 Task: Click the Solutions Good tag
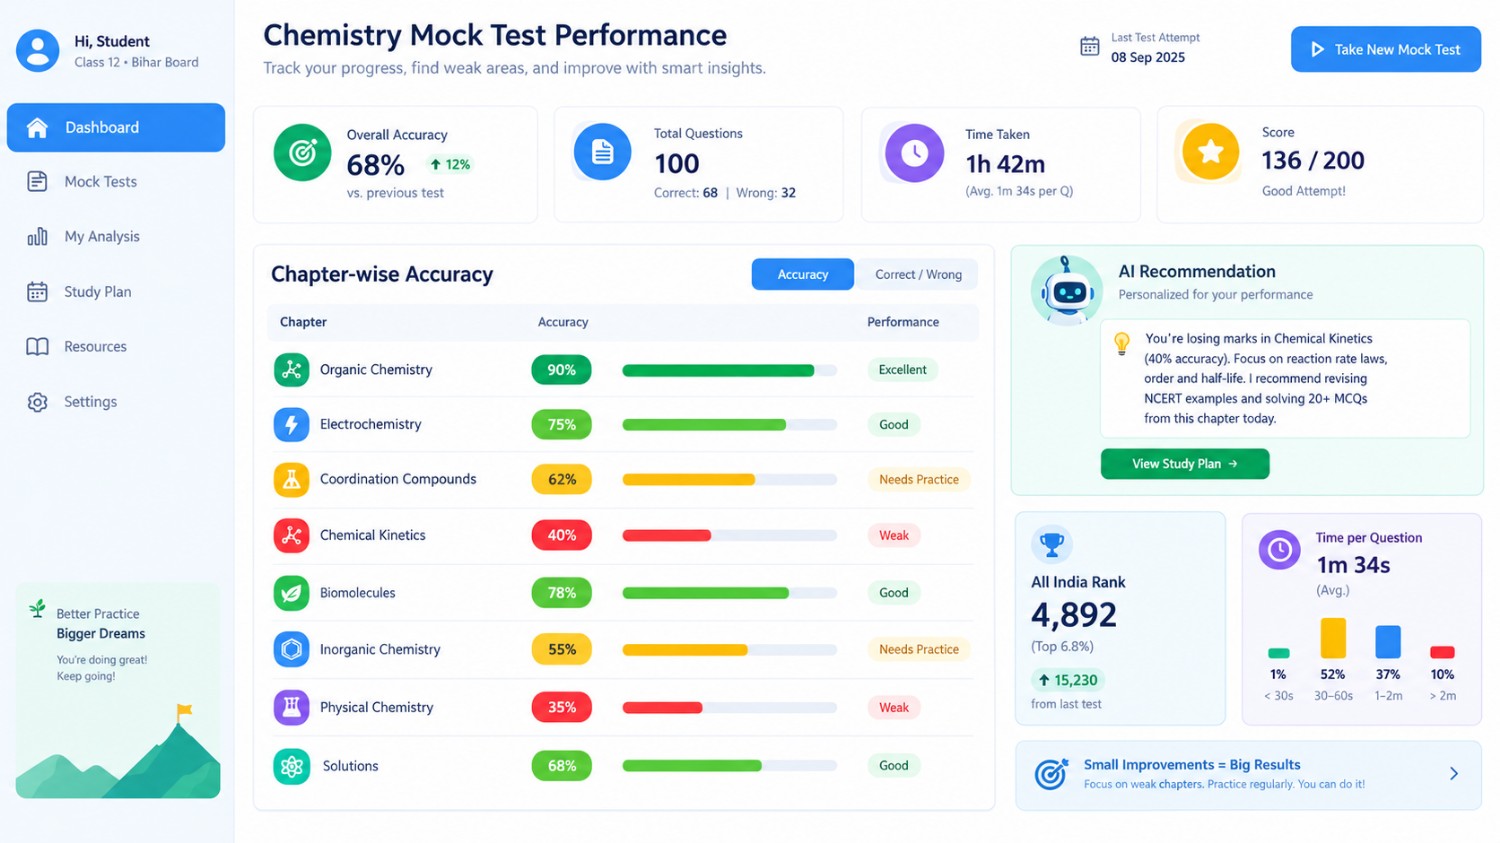pyautogui.click(x=894, y=765)
